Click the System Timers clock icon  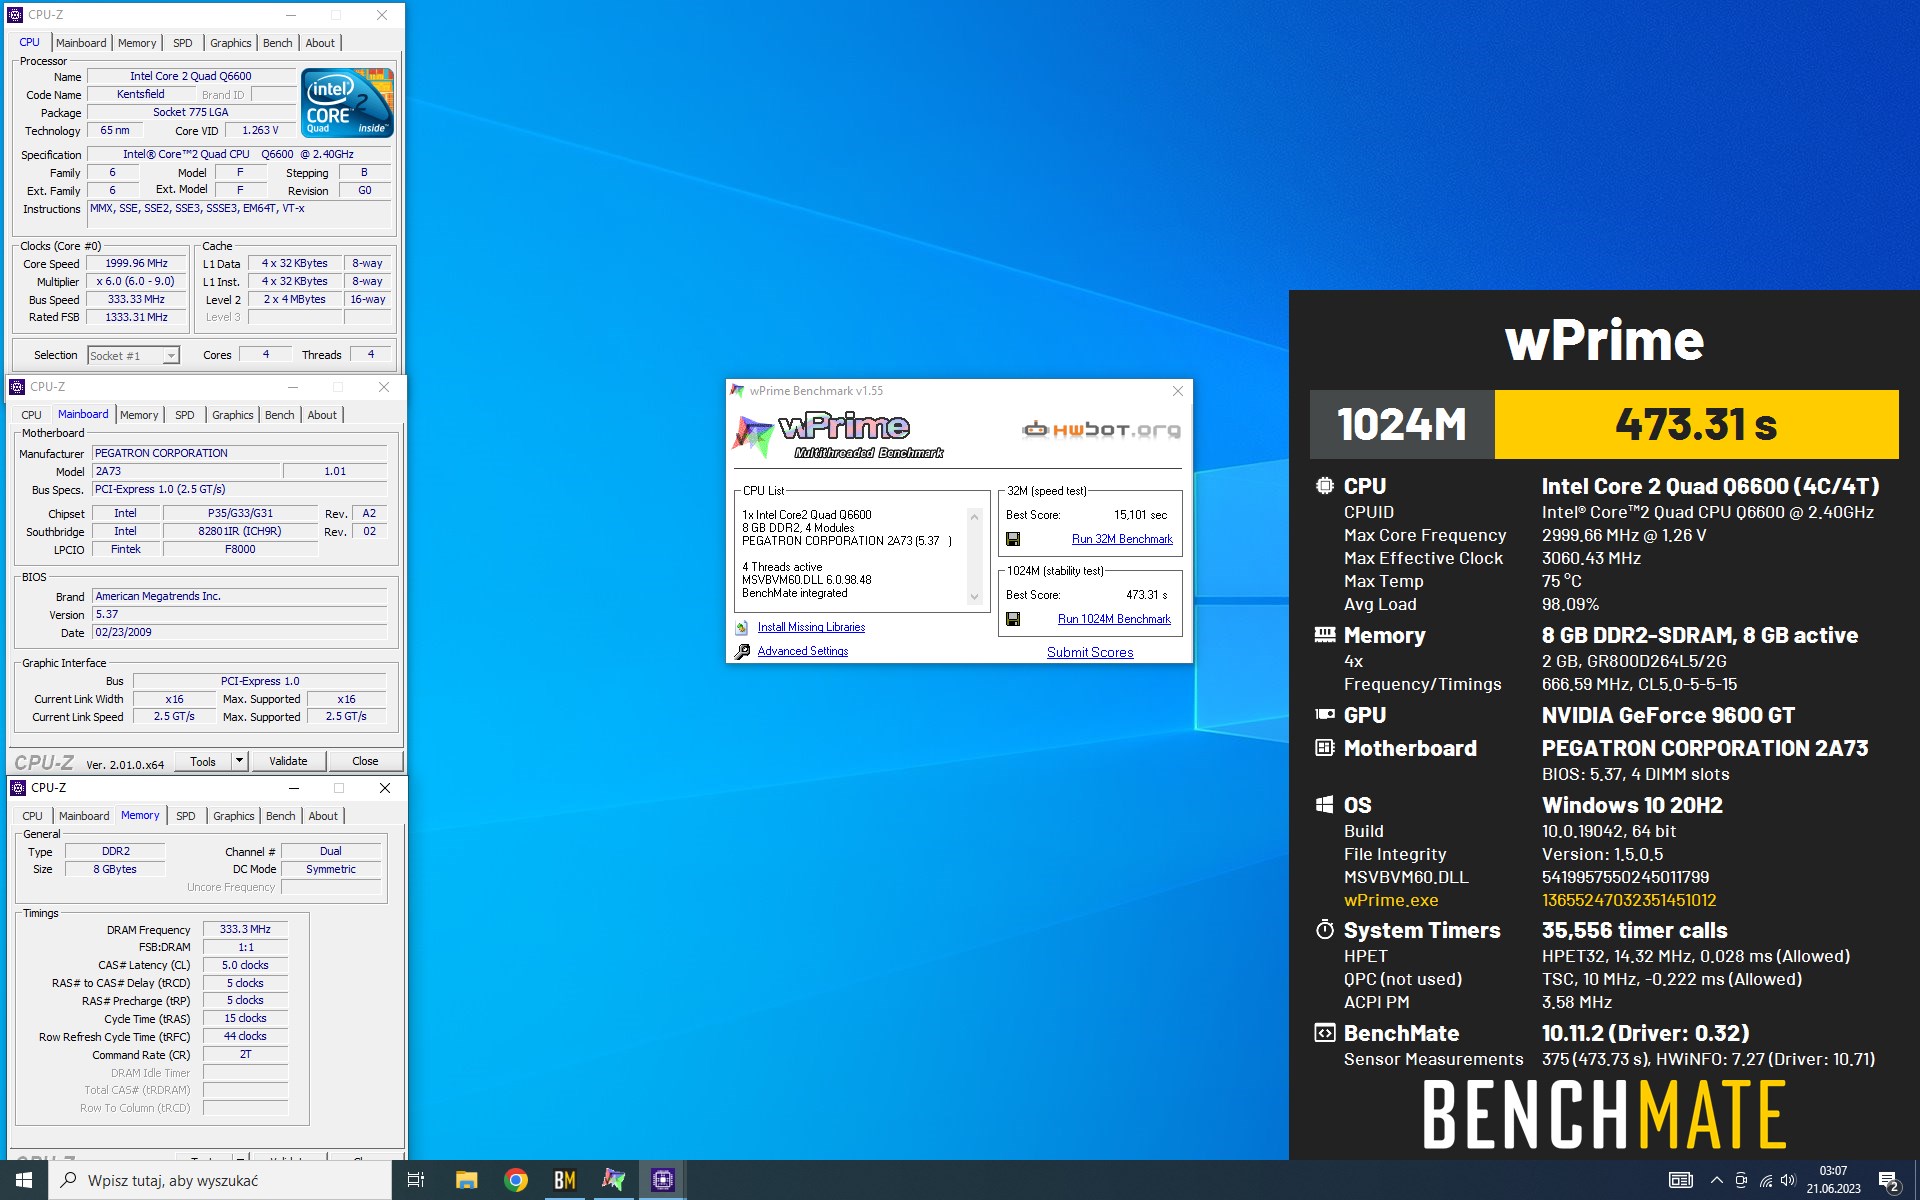1325,930
